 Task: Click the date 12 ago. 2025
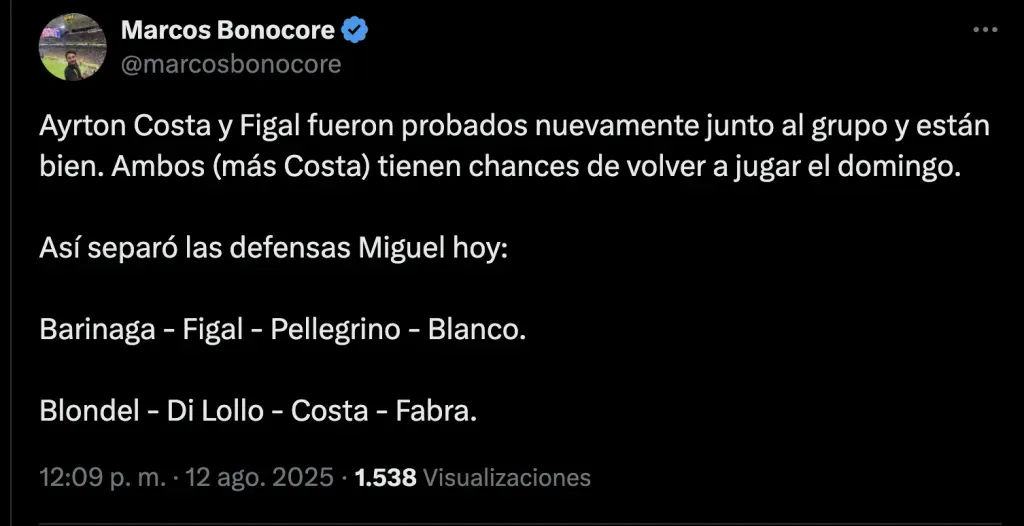[x=263, y=477]
